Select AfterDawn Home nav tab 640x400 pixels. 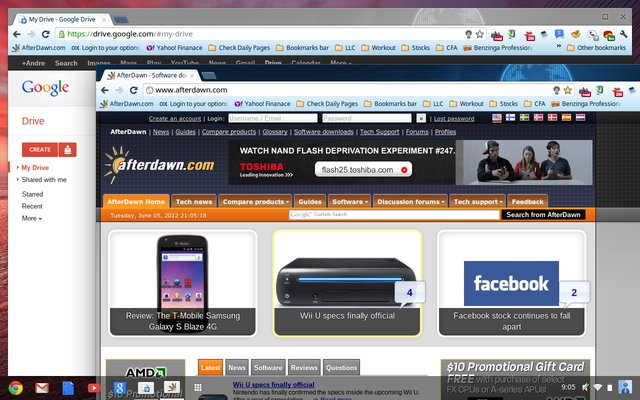click(136, 202)
